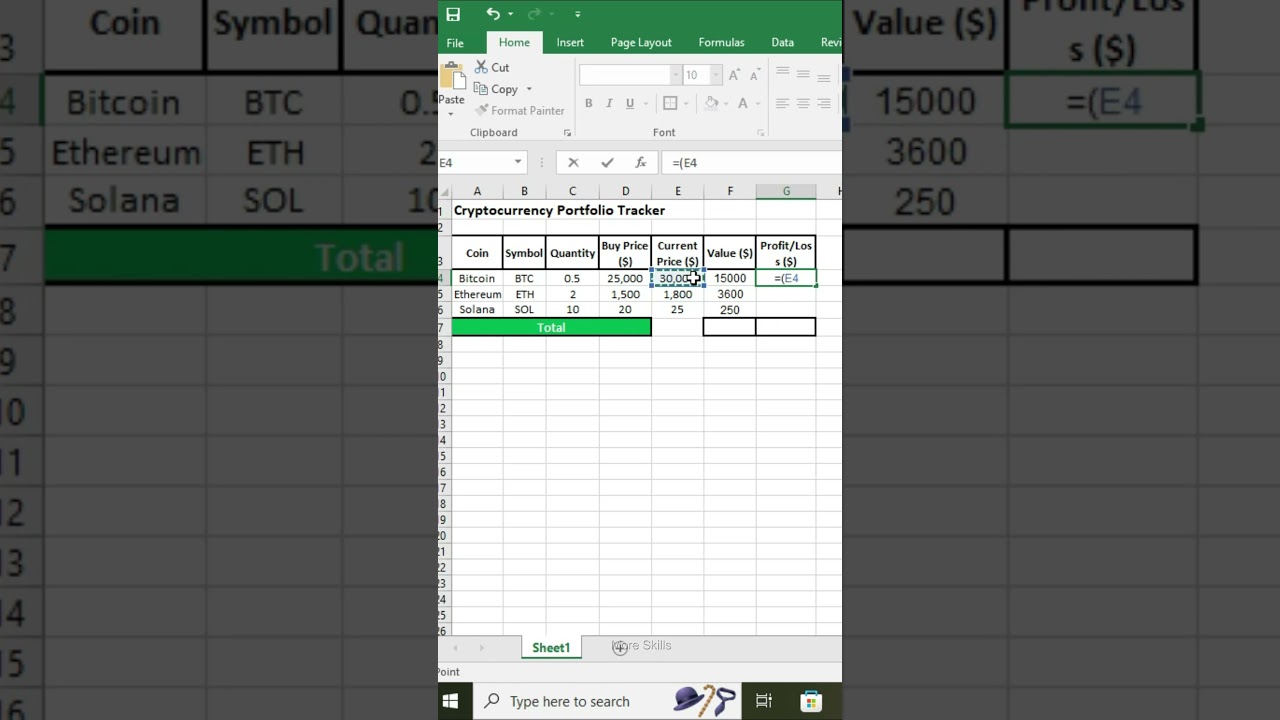
Task: Open the Windows Start menu
Action: pos(450,701)
